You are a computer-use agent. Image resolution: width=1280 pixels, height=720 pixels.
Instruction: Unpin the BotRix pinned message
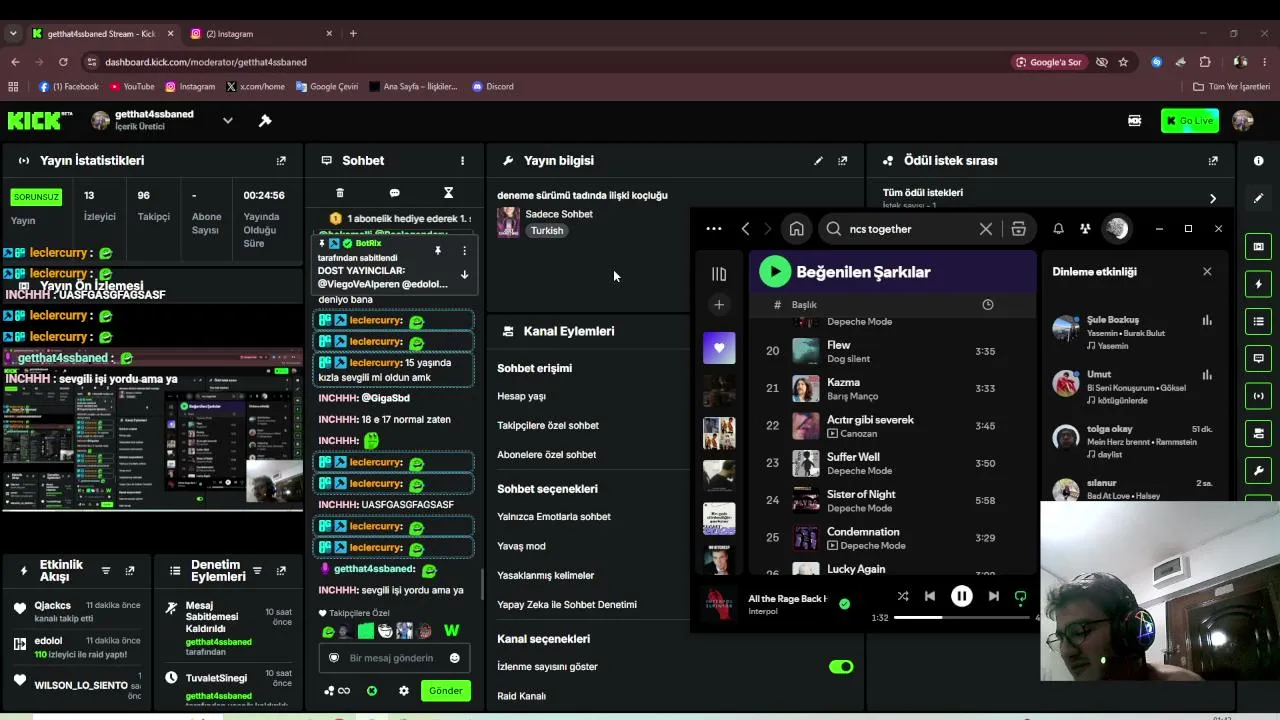pyautogui.click(x=437, y=250)
